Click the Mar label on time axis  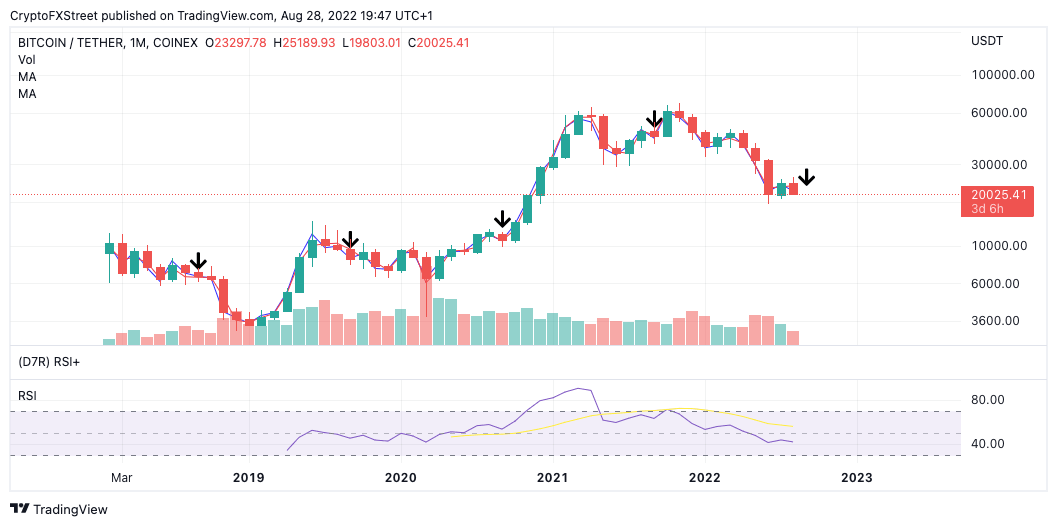[x=122, y=478]
